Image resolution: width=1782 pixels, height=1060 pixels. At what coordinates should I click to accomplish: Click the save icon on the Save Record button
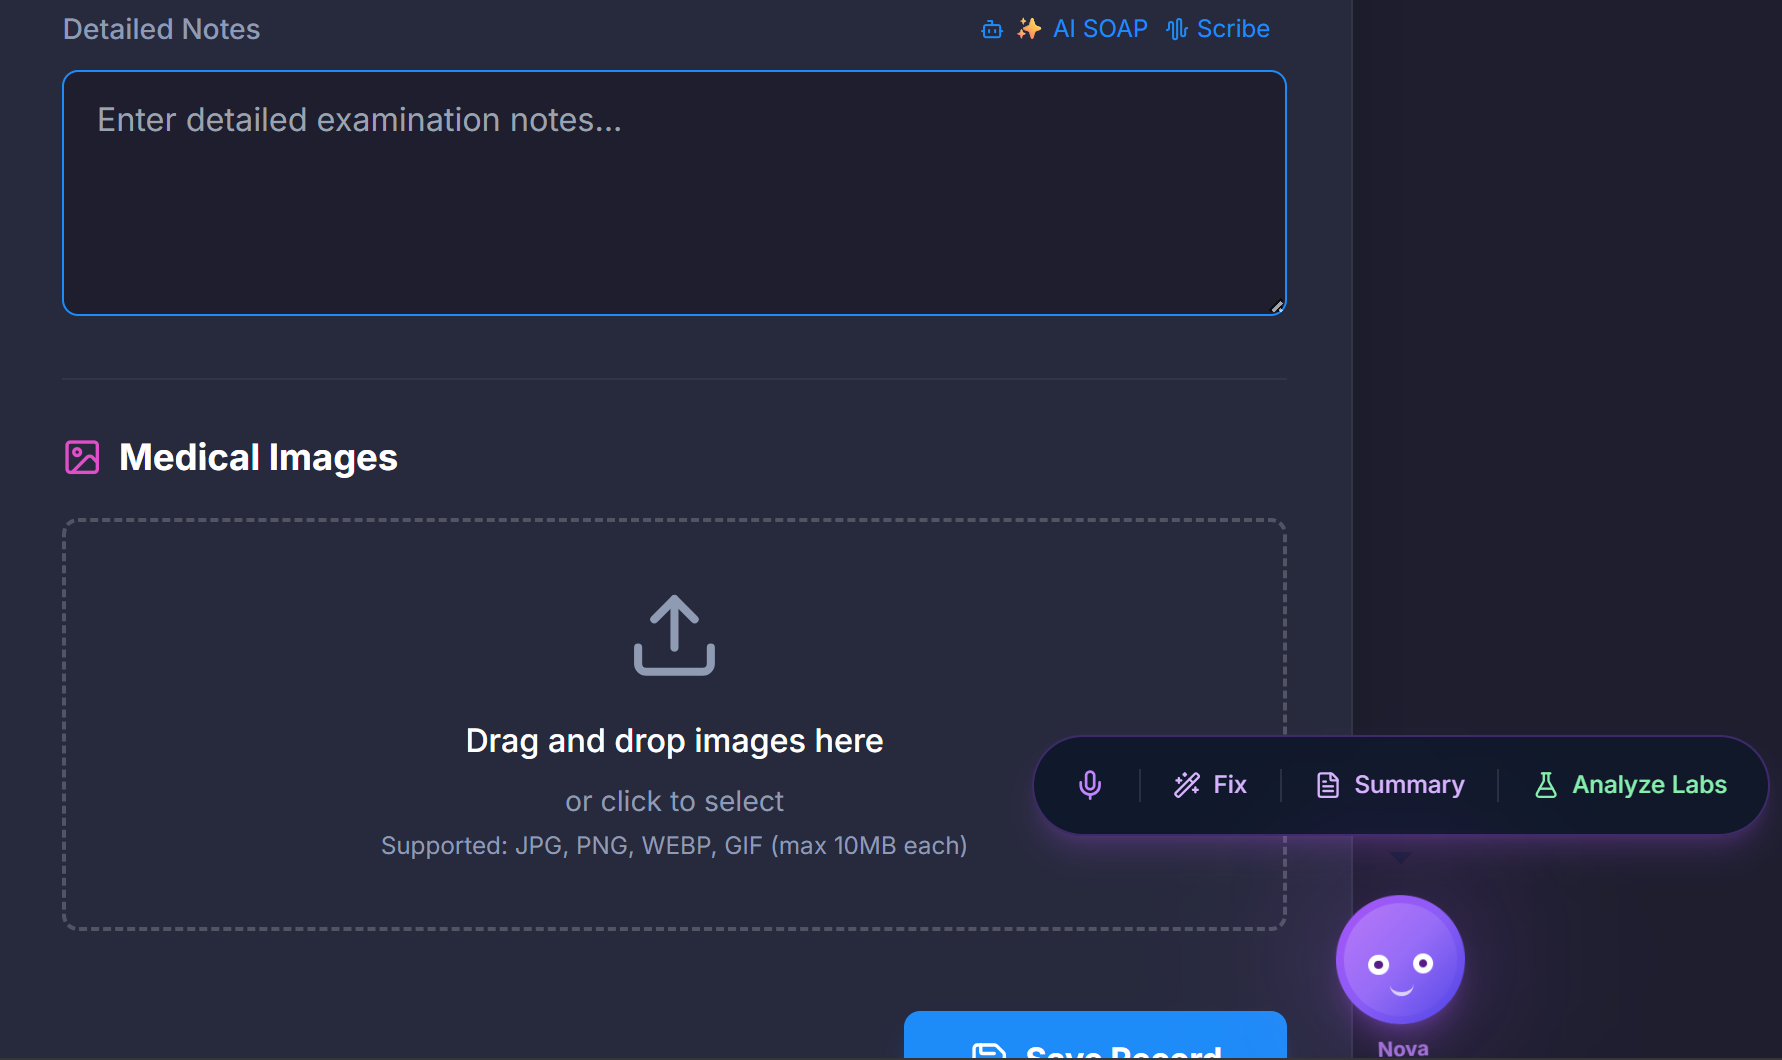click(x=989, y=1050)
